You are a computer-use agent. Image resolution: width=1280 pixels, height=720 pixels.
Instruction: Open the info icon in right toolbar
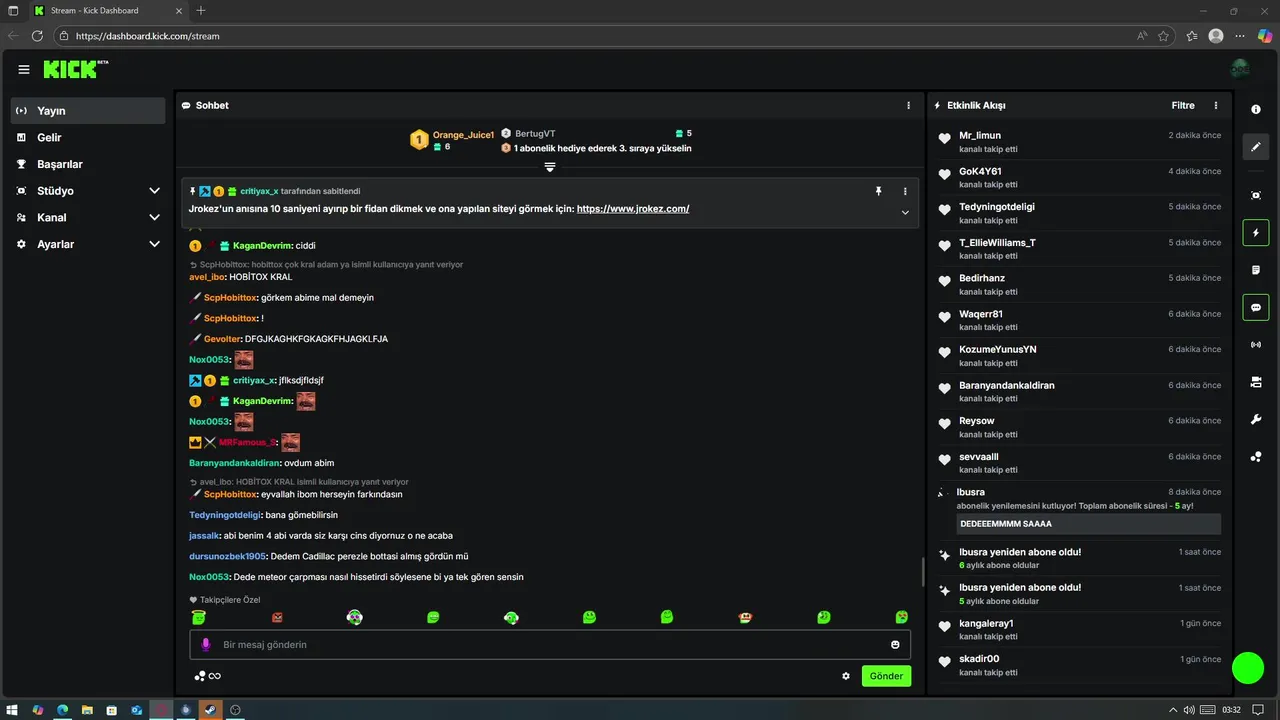tap(1256, 110)
